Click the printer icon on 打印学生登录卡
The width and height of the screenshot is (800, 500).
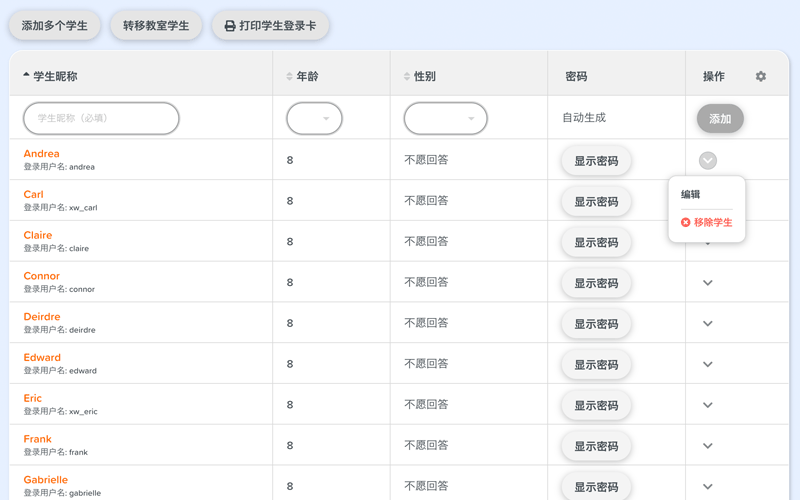(x=230, y=26)
